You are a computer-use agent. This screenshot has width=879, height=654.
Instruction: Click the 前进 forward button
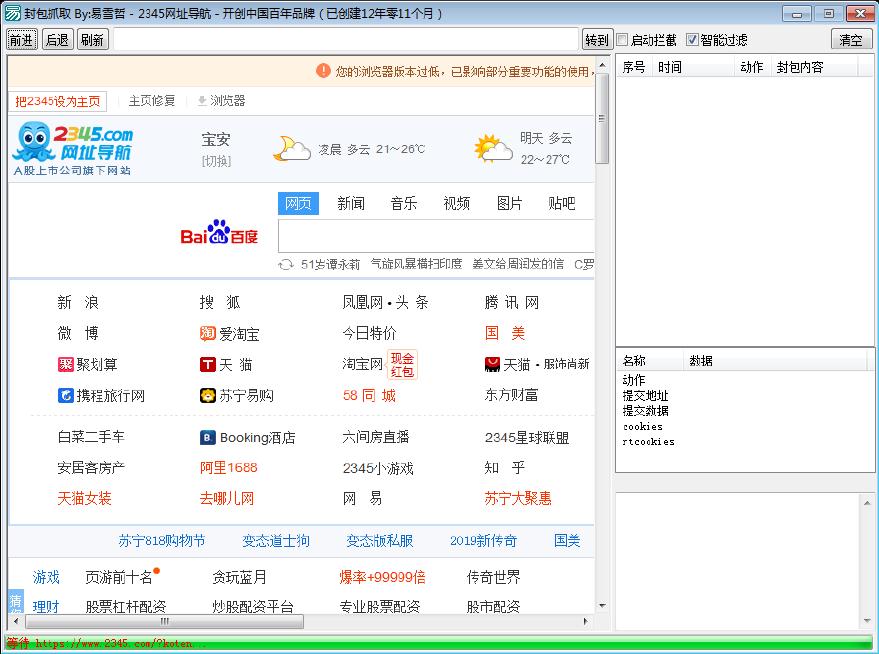(22, 40)
